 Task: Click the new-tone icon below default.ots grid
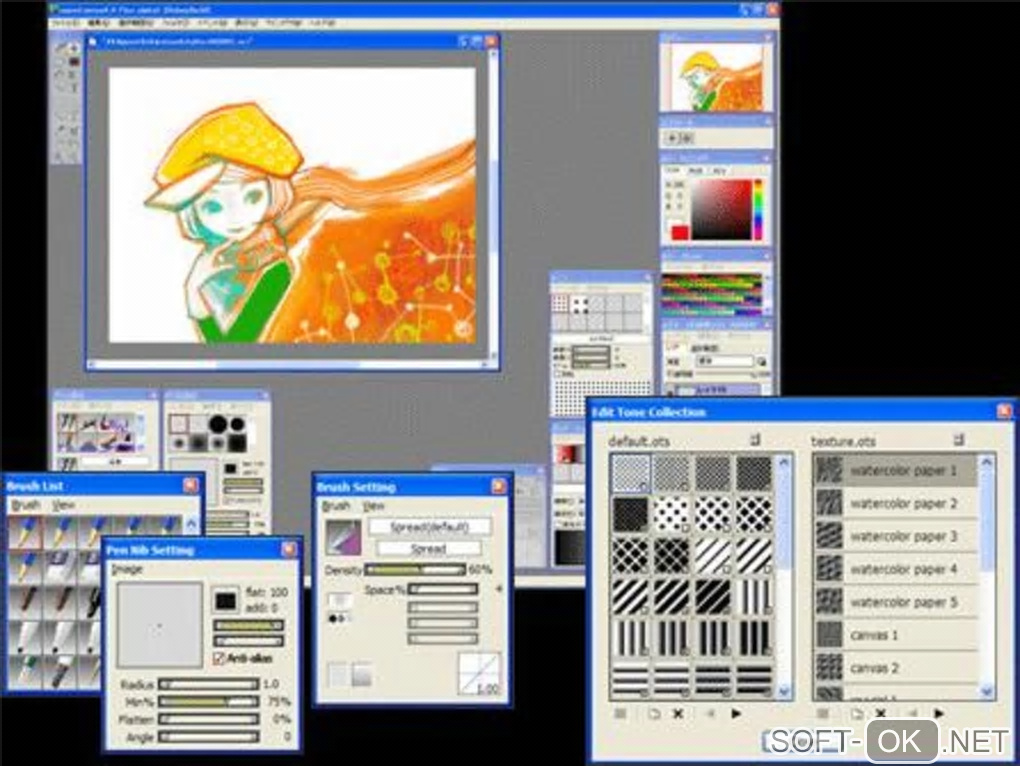point(653,713)
